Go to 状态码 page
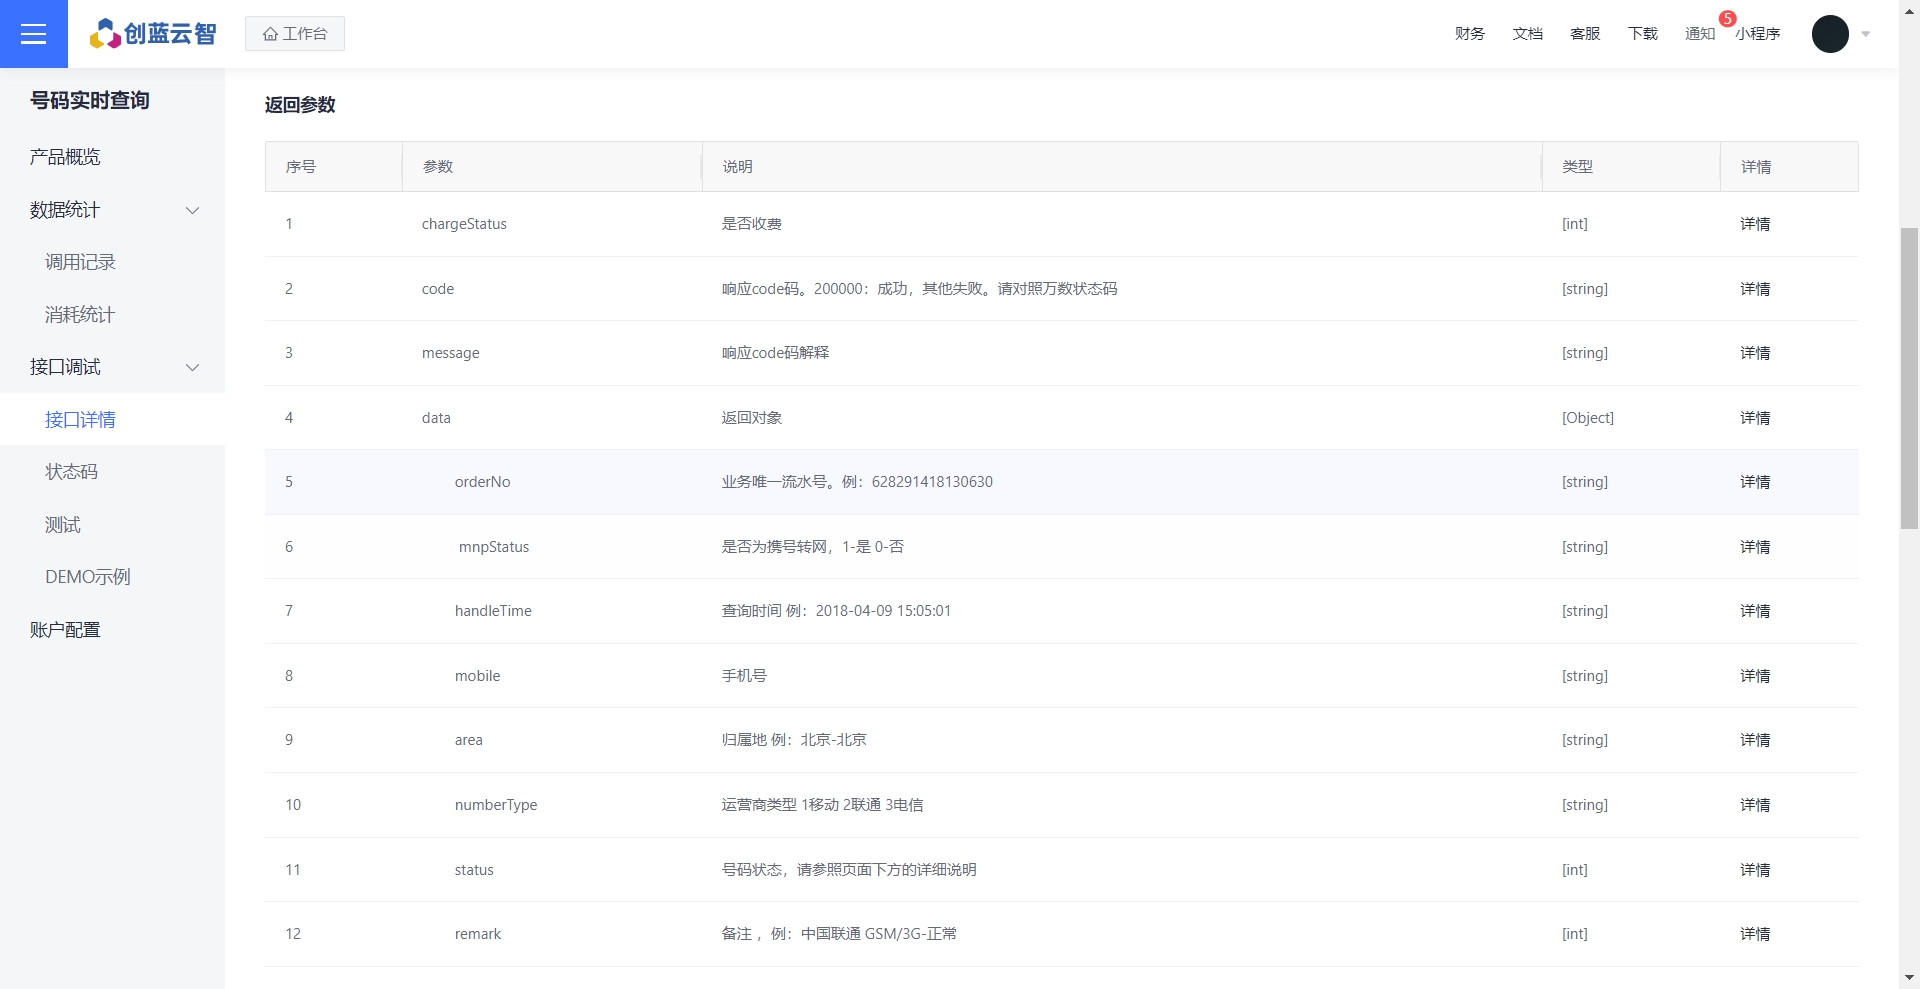This screenshot has width=1920, height=989. [71, 472]
